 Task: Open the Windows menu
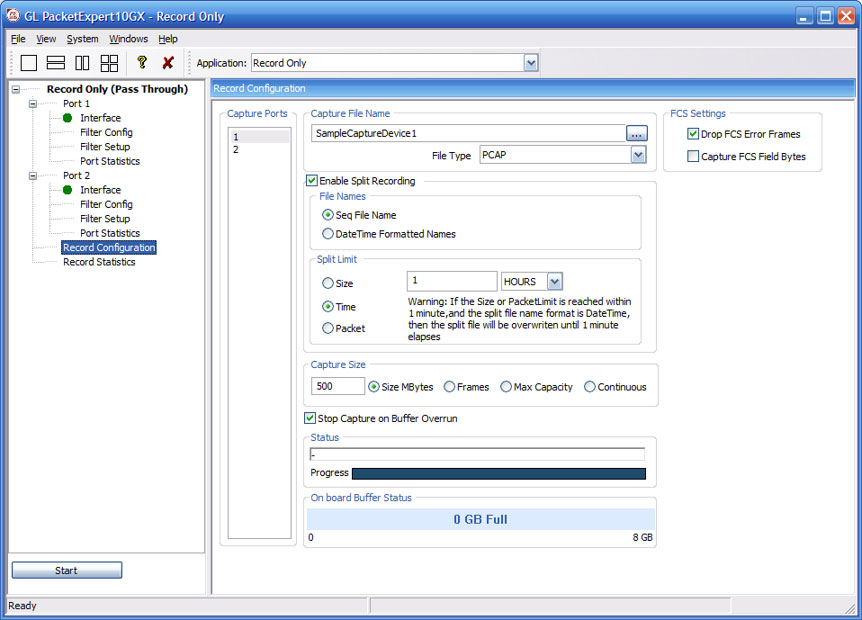(128, 39)
